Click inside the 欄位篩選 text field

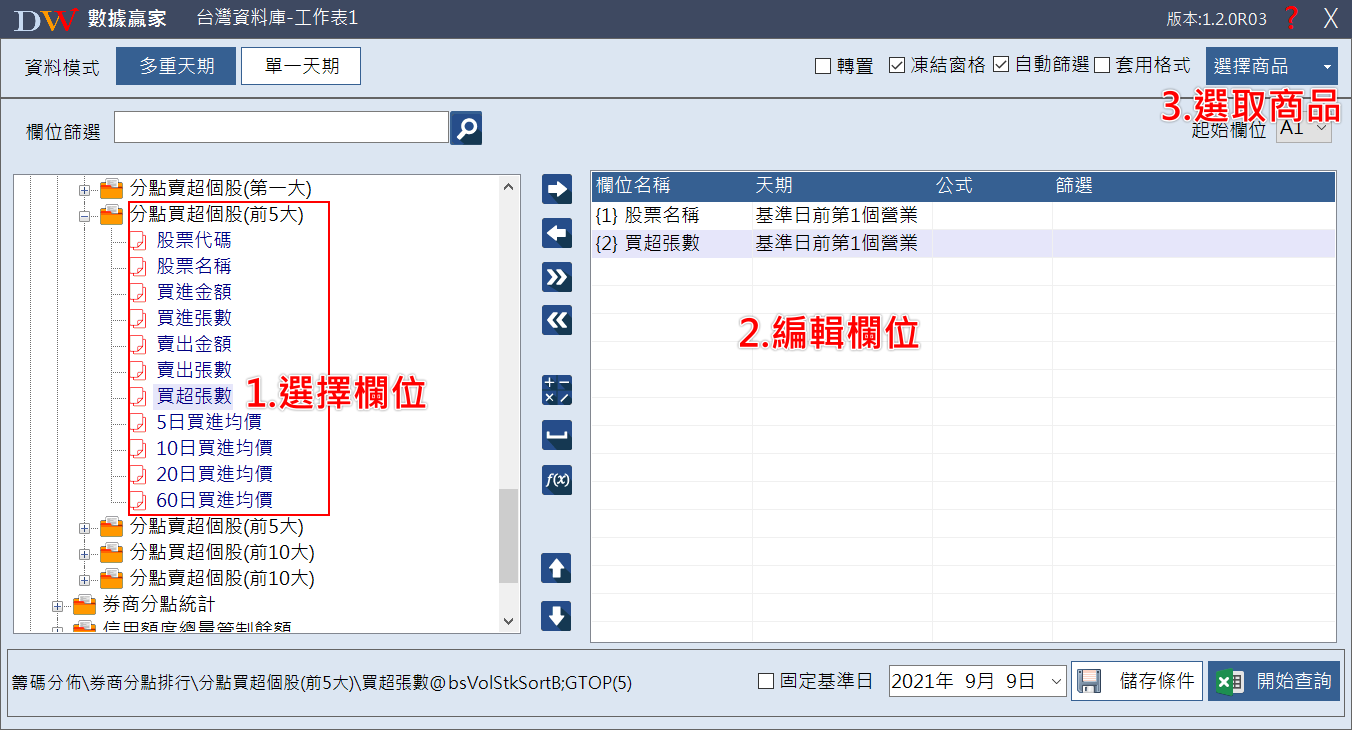coord(282,128)
